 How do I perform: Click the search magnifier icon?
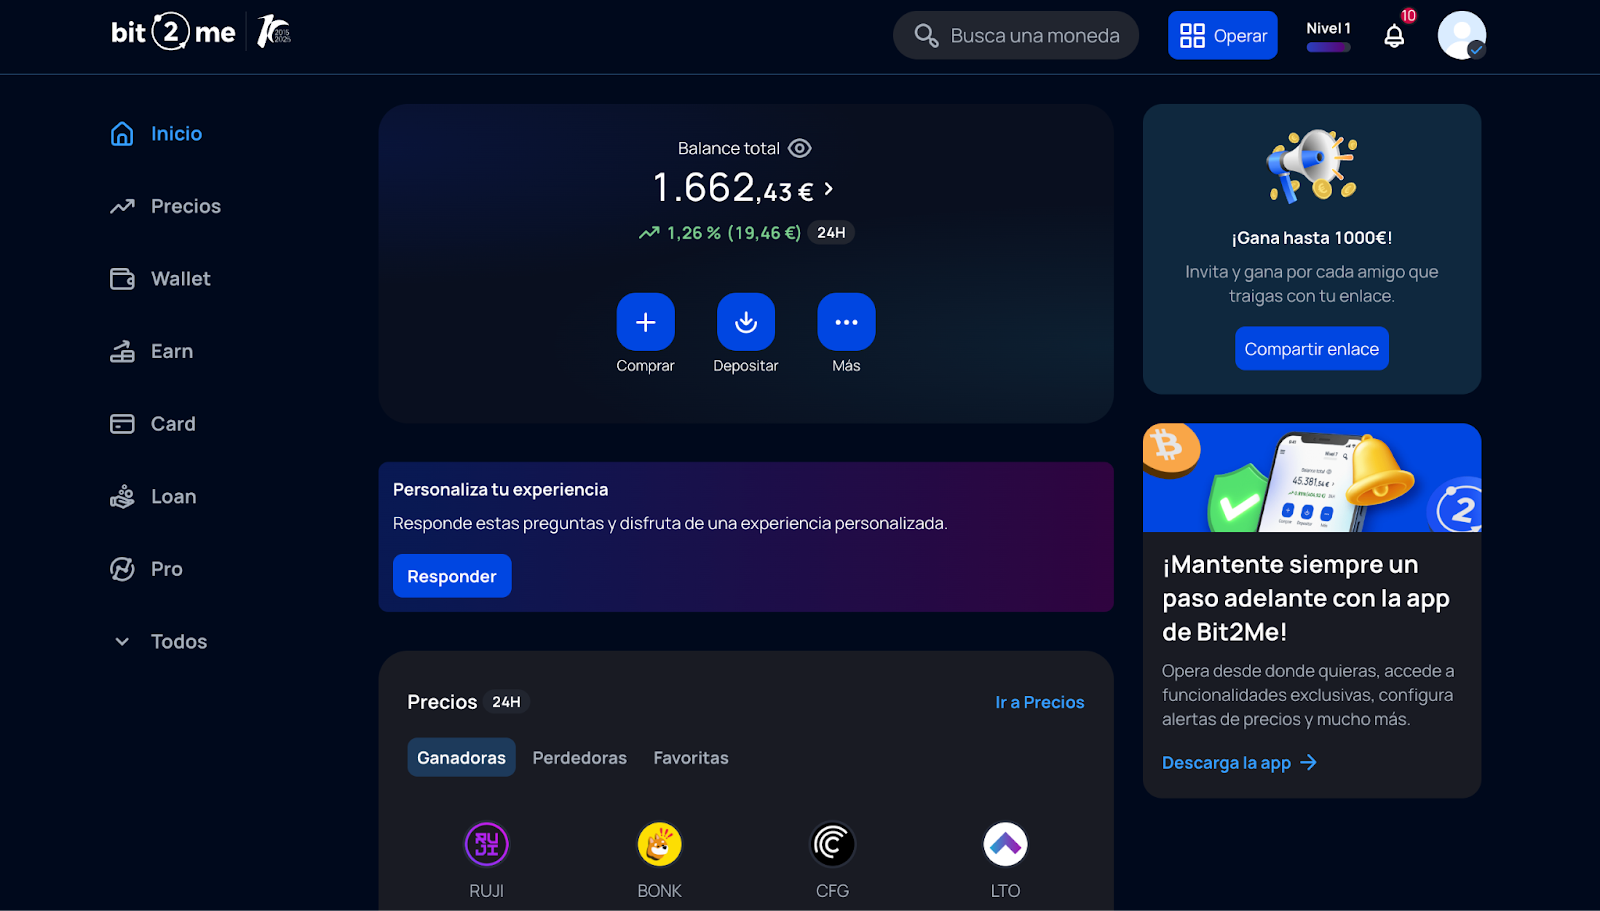tap(926, 36)
